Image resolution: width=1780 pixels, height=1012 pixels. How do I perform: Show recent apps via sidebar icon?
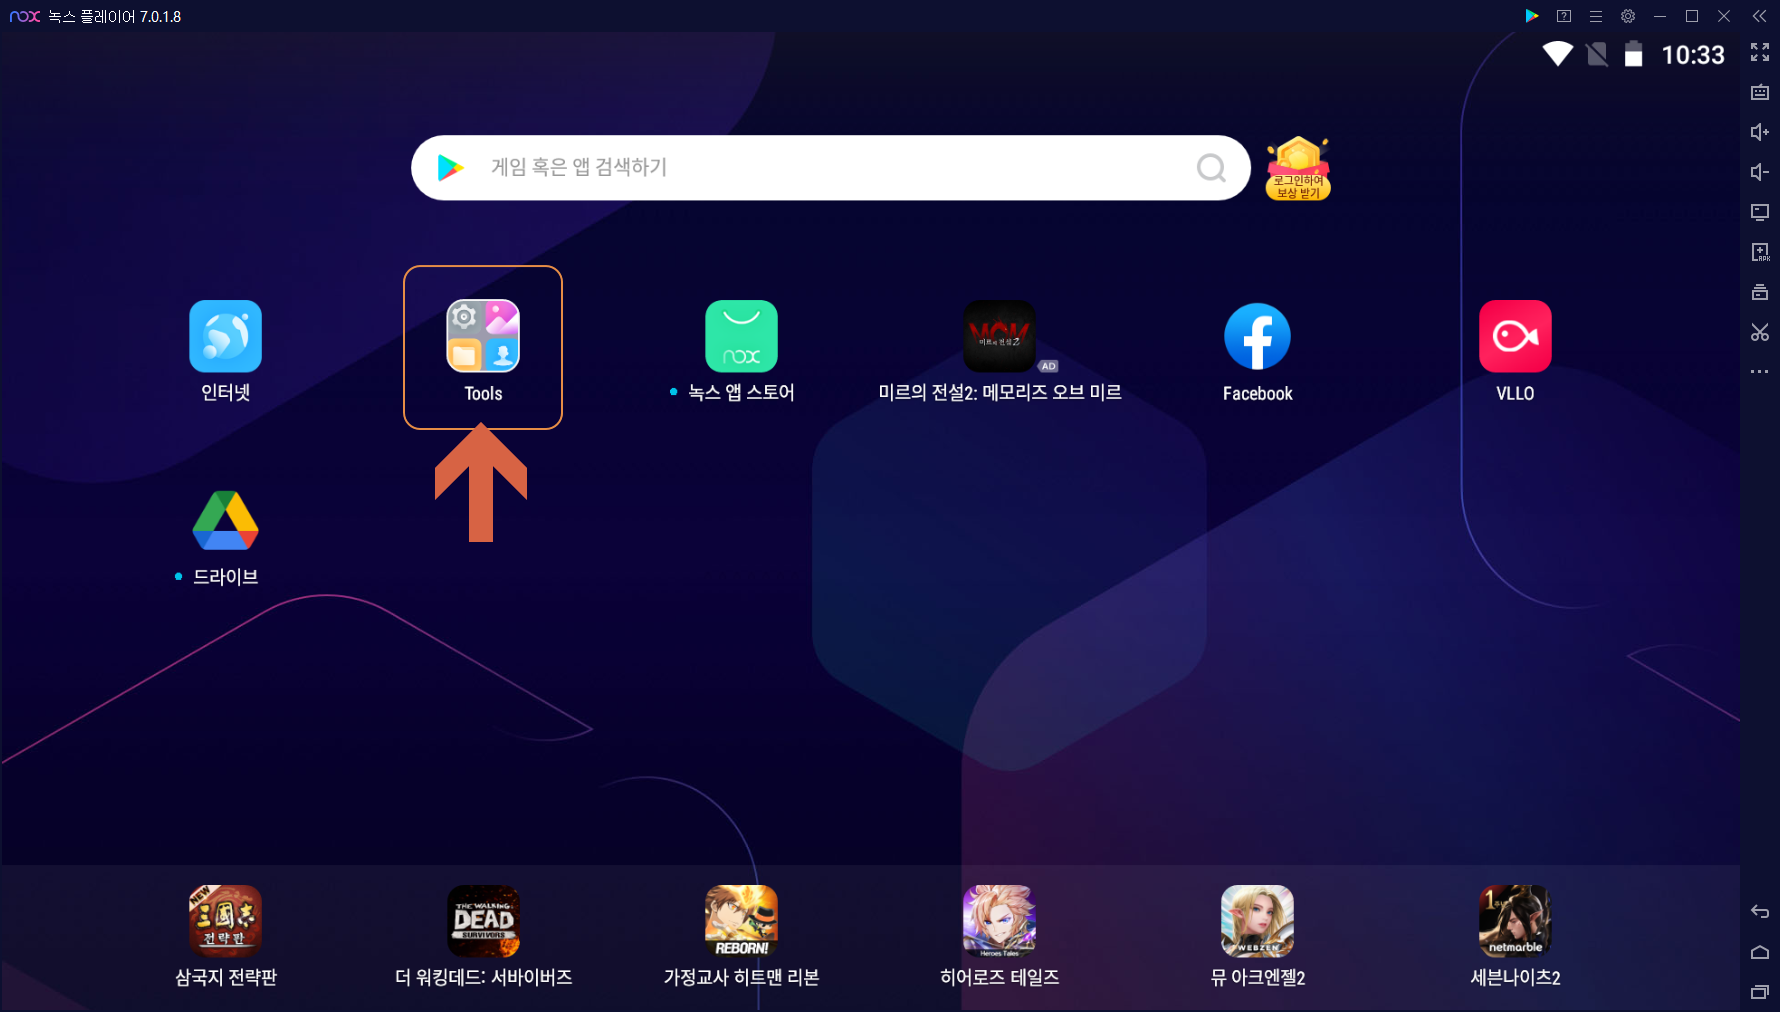1760,992
